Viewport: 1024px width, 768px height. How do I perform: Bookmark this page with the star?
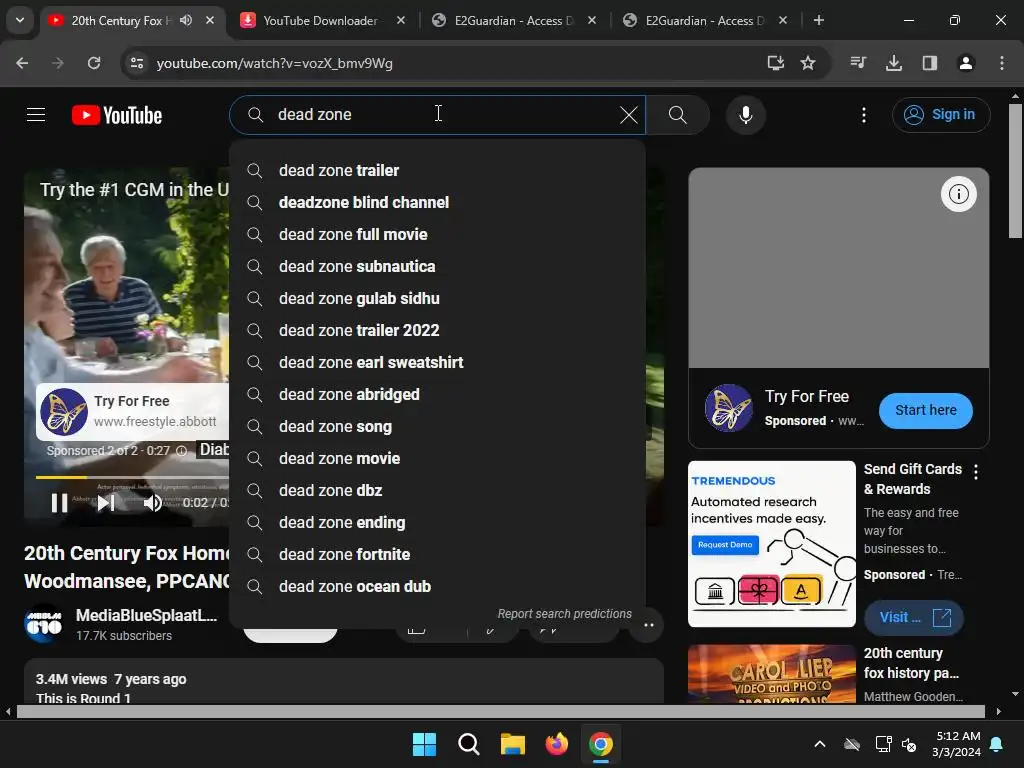pos(808,63)
